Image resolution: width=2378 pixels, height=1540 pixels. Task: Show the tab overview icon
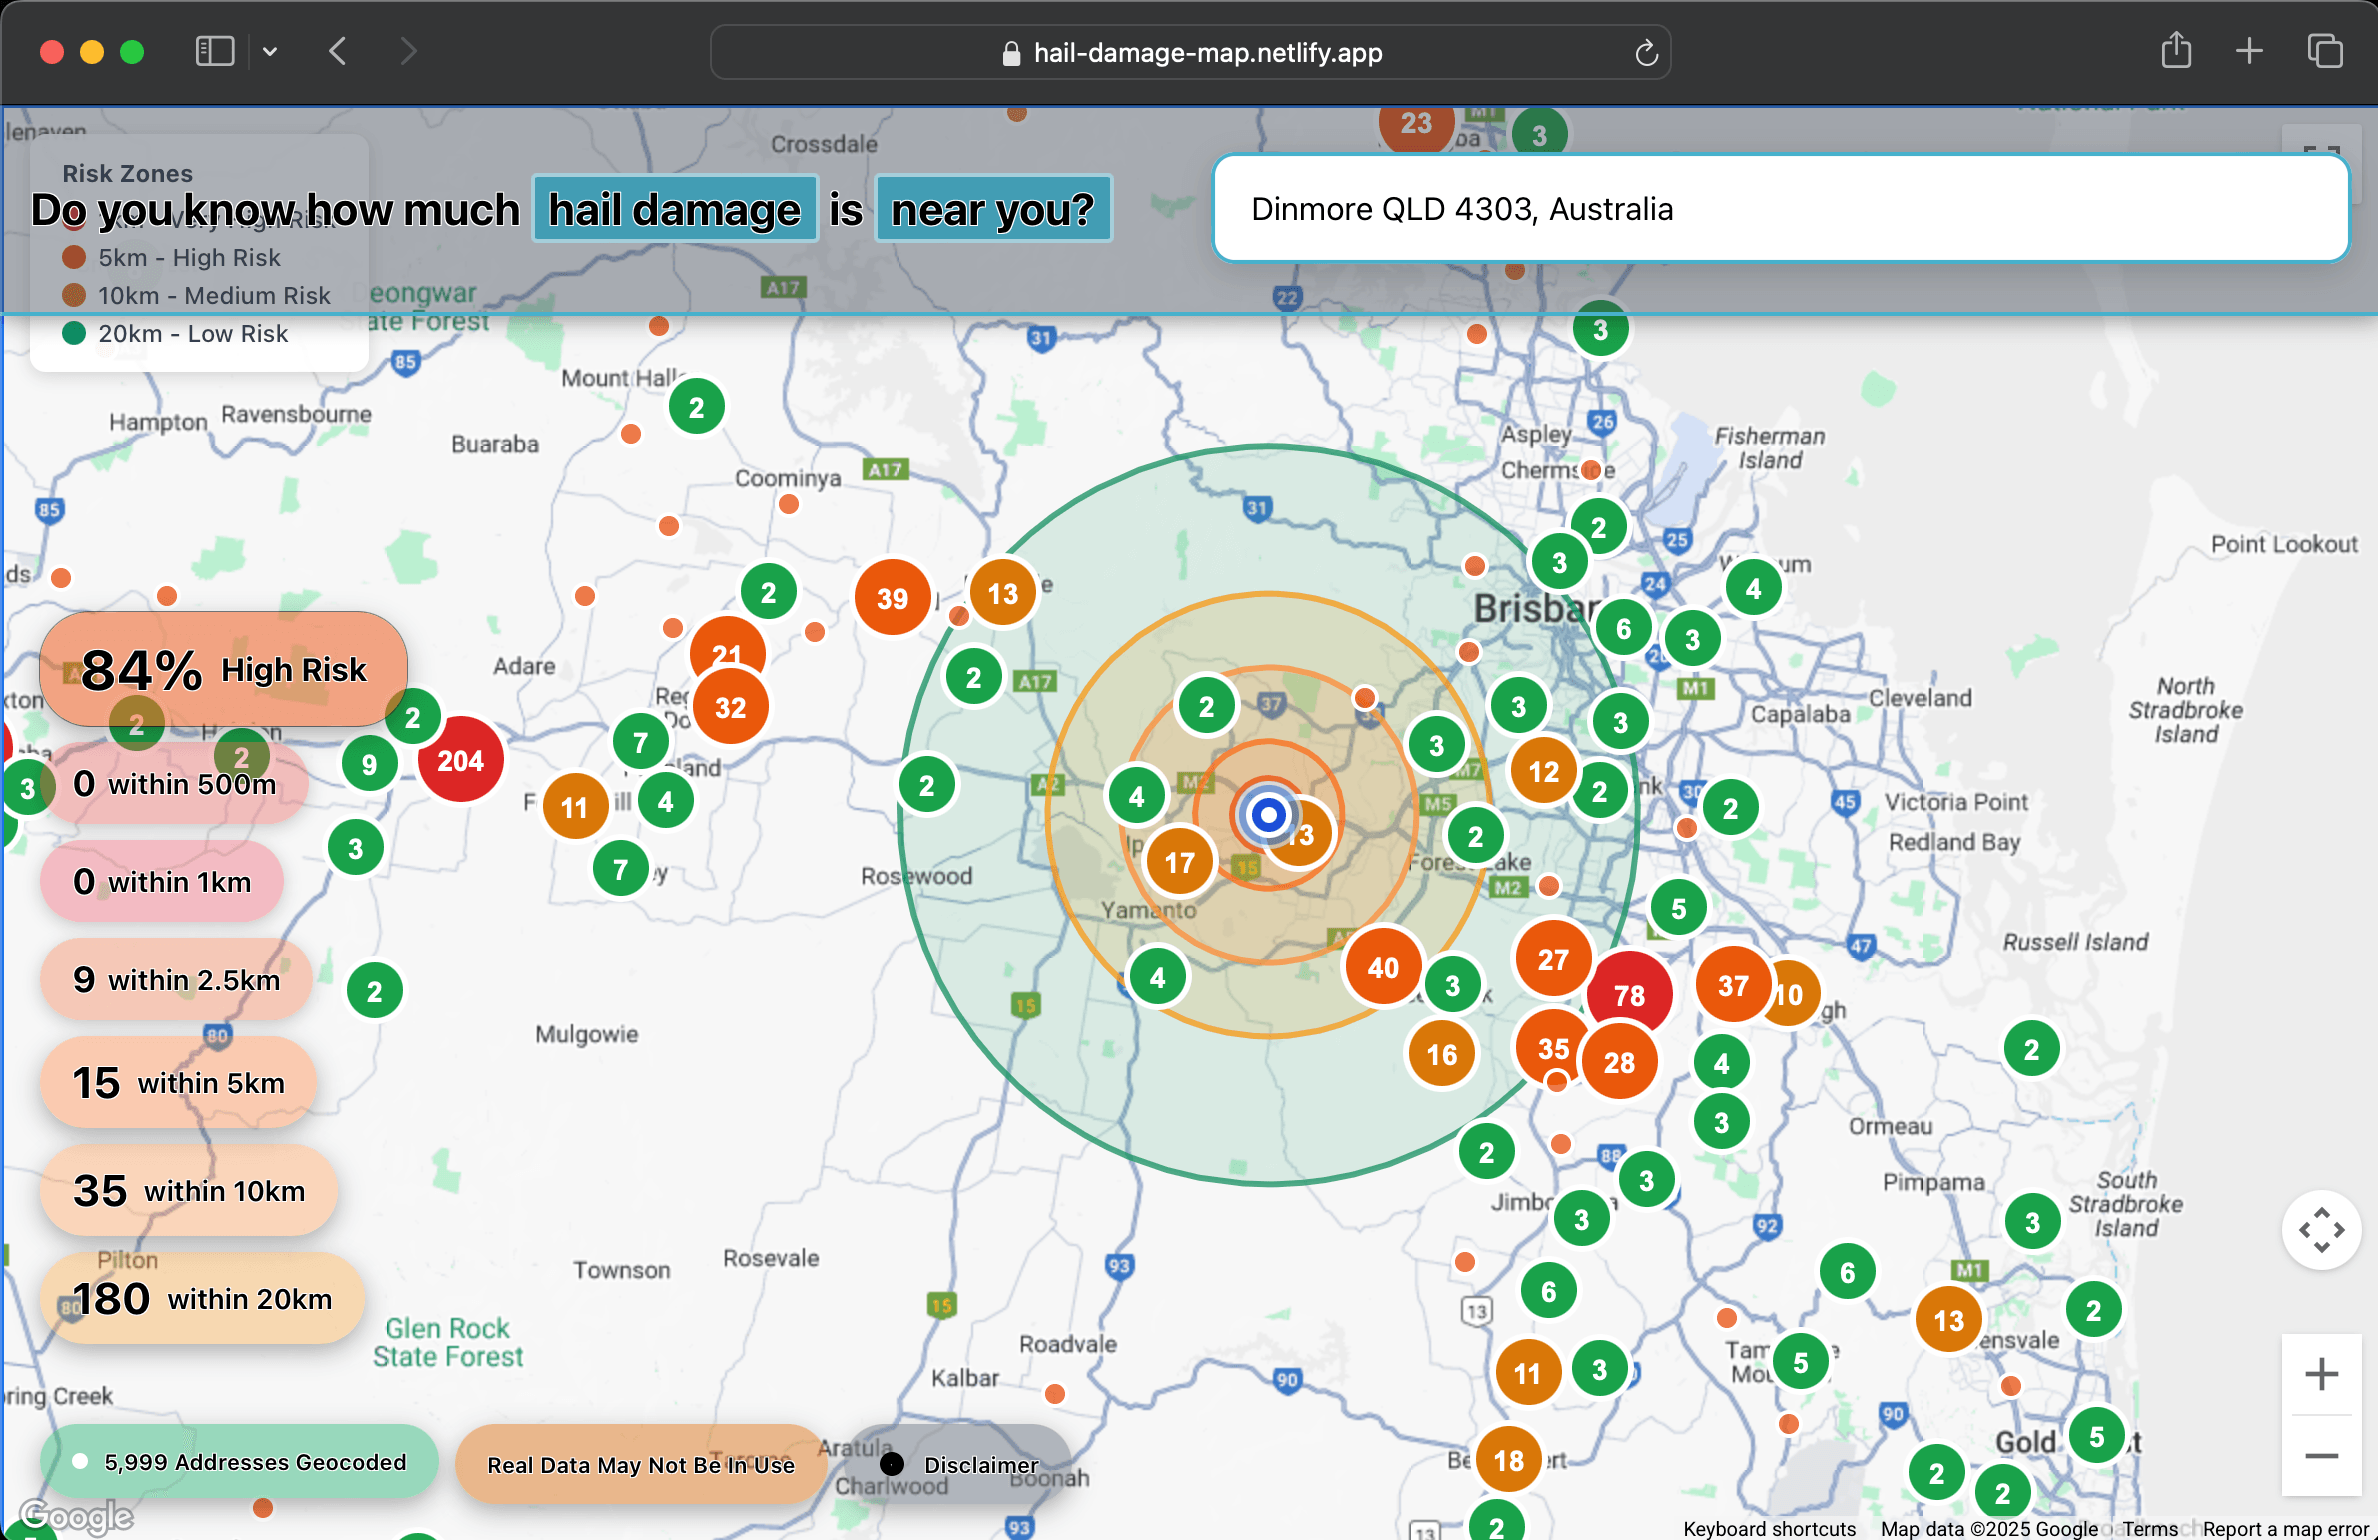tap(2324, 51)
